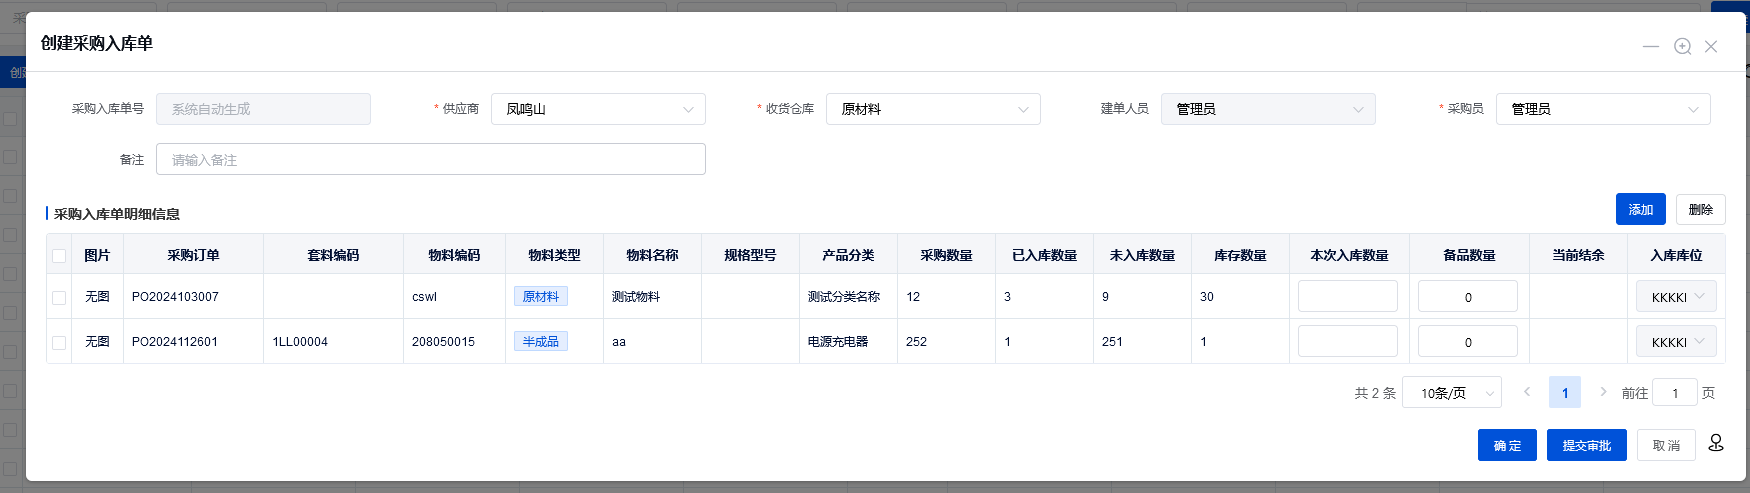Open the 建单人员 dropdown
The height and width of the screenshot is (493, 1750).
[1268, 109]
